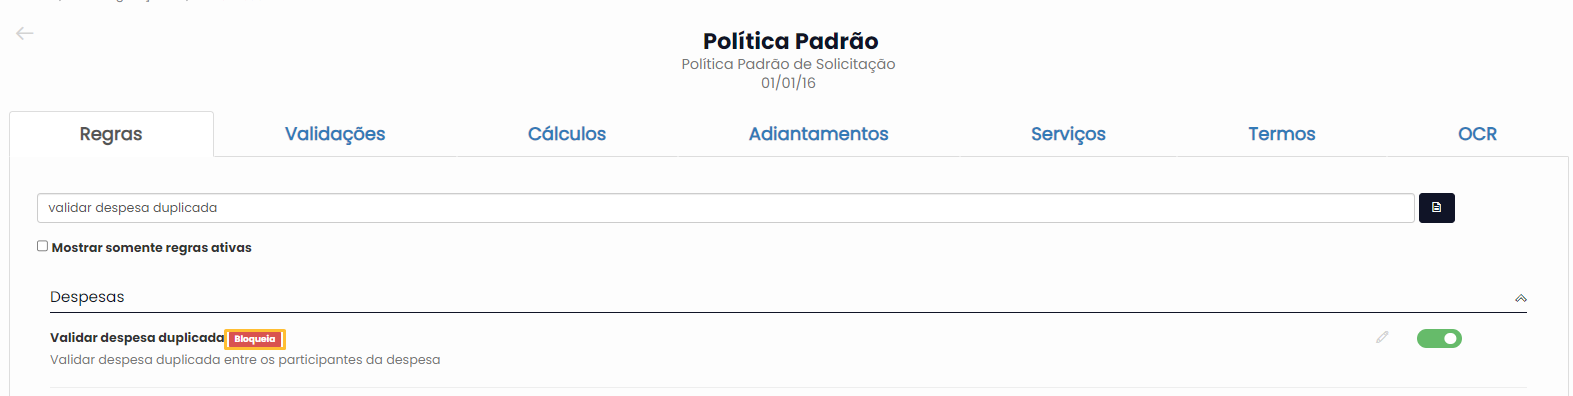
Task: Click the red Bloqueia badge
Action: (x=255, y=339)
